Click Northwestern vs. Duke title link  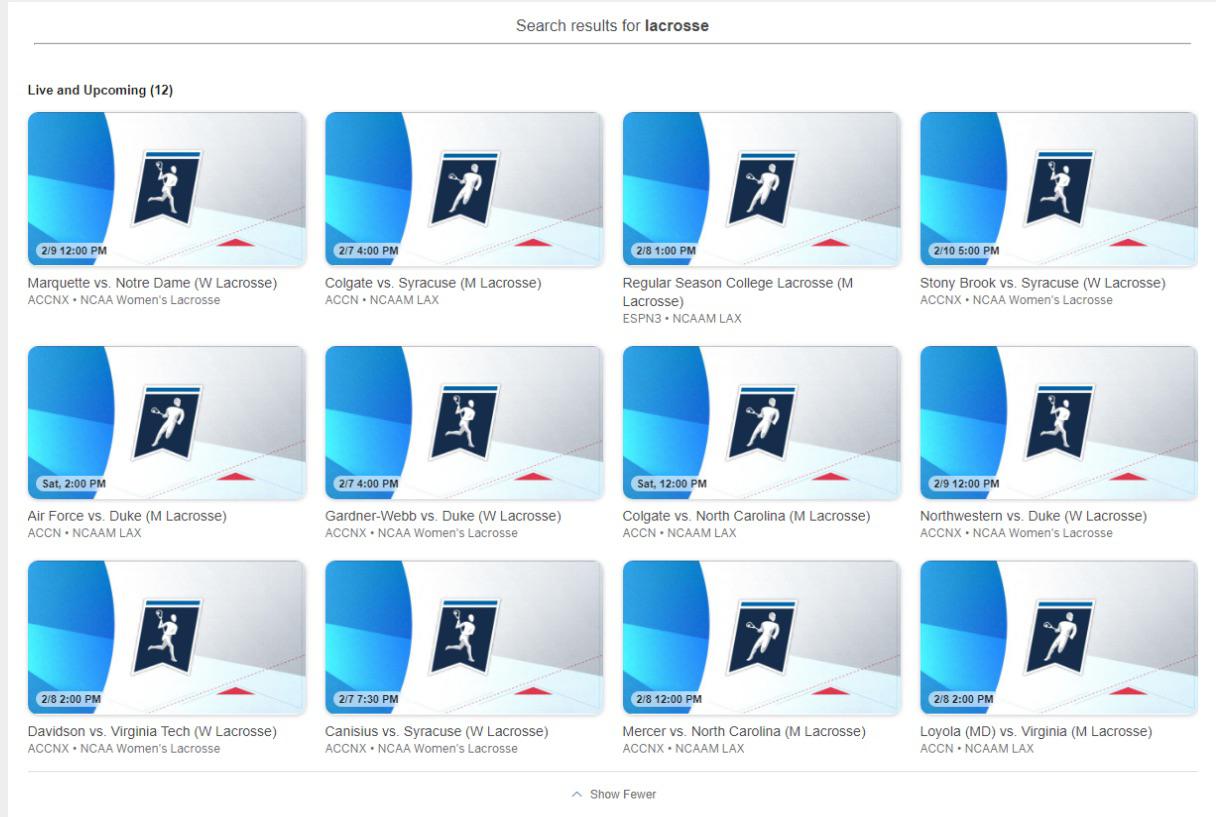pos(1033,516)
